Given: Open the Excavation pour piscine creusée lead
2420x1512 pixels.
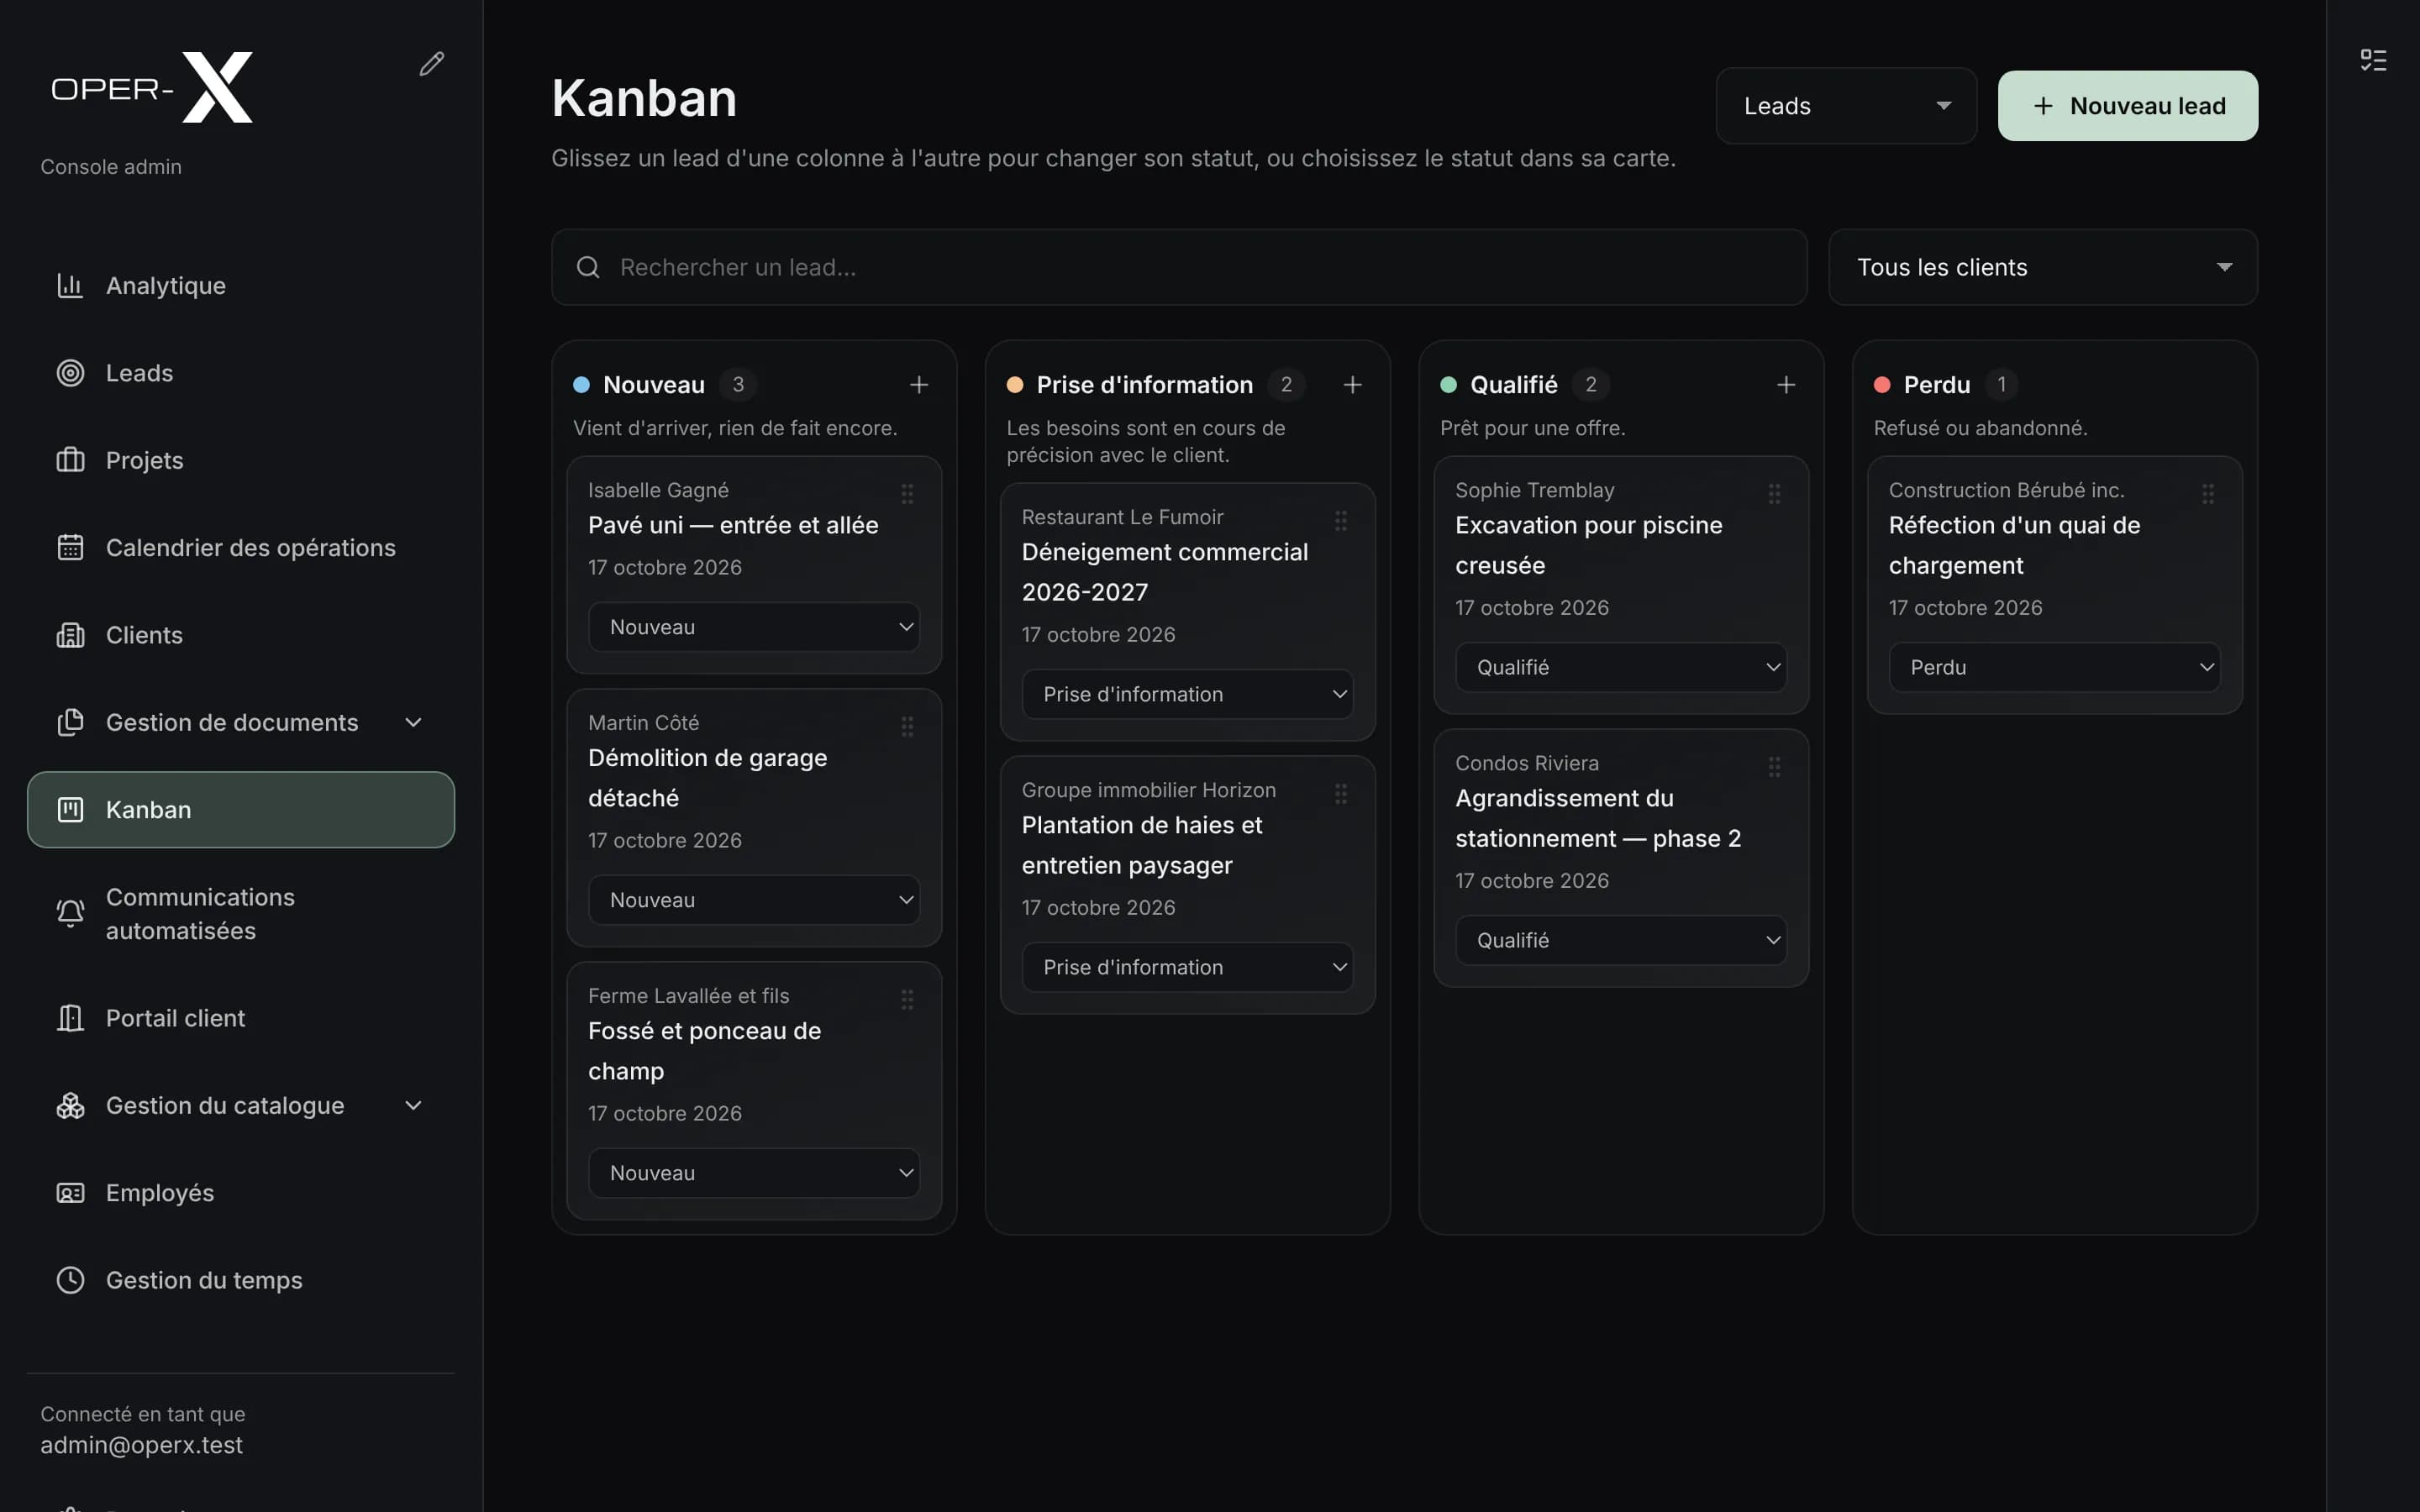Looking at the screenshot, I should click(1589, 545).
